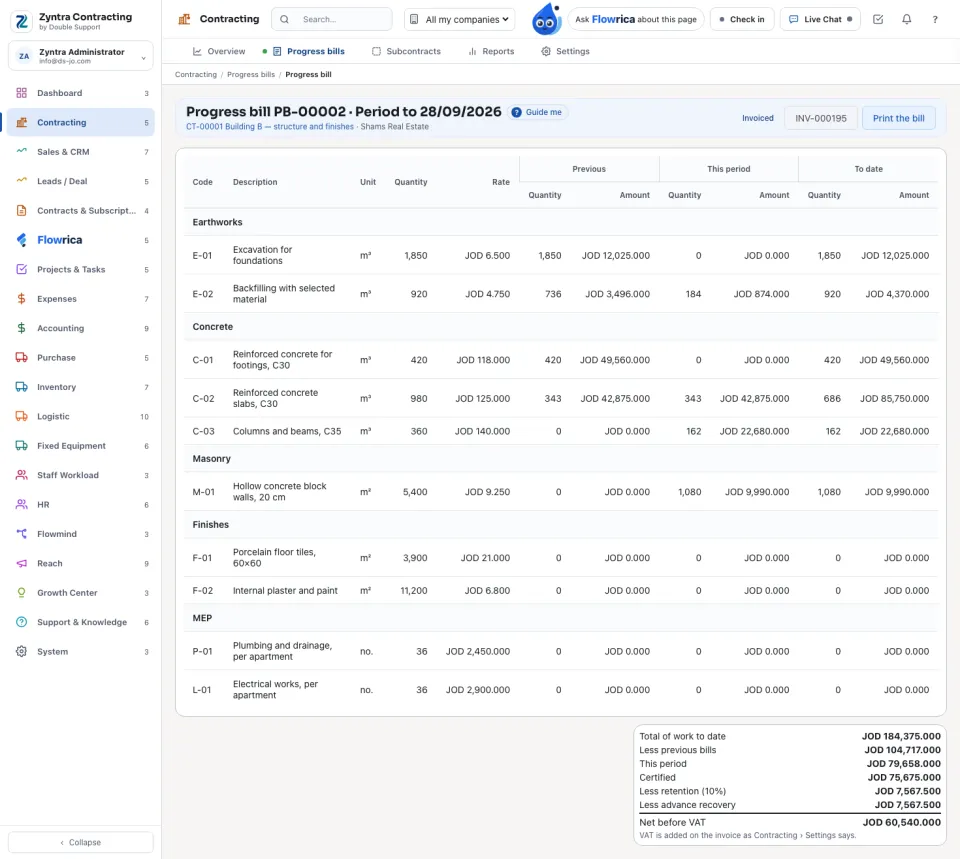This screenshot has height=859, width=960.
Task: Click the Contracting breadcrumb link
Action: point(196,75)
